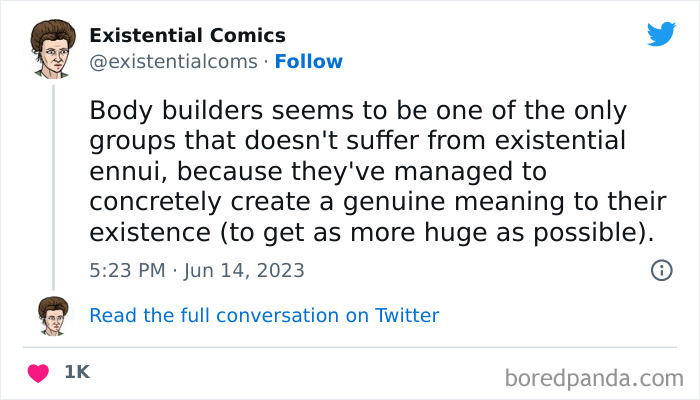The image size is (700, 400).
Task: Click the word "Twitter" in the conversation link
Action: click(406, 315)
